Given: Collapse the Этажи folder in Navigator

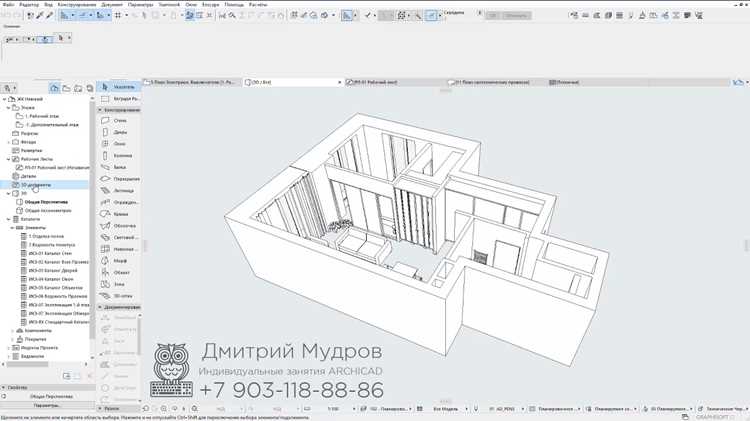Looking at the screenshot, I should (x=8, y=108).
